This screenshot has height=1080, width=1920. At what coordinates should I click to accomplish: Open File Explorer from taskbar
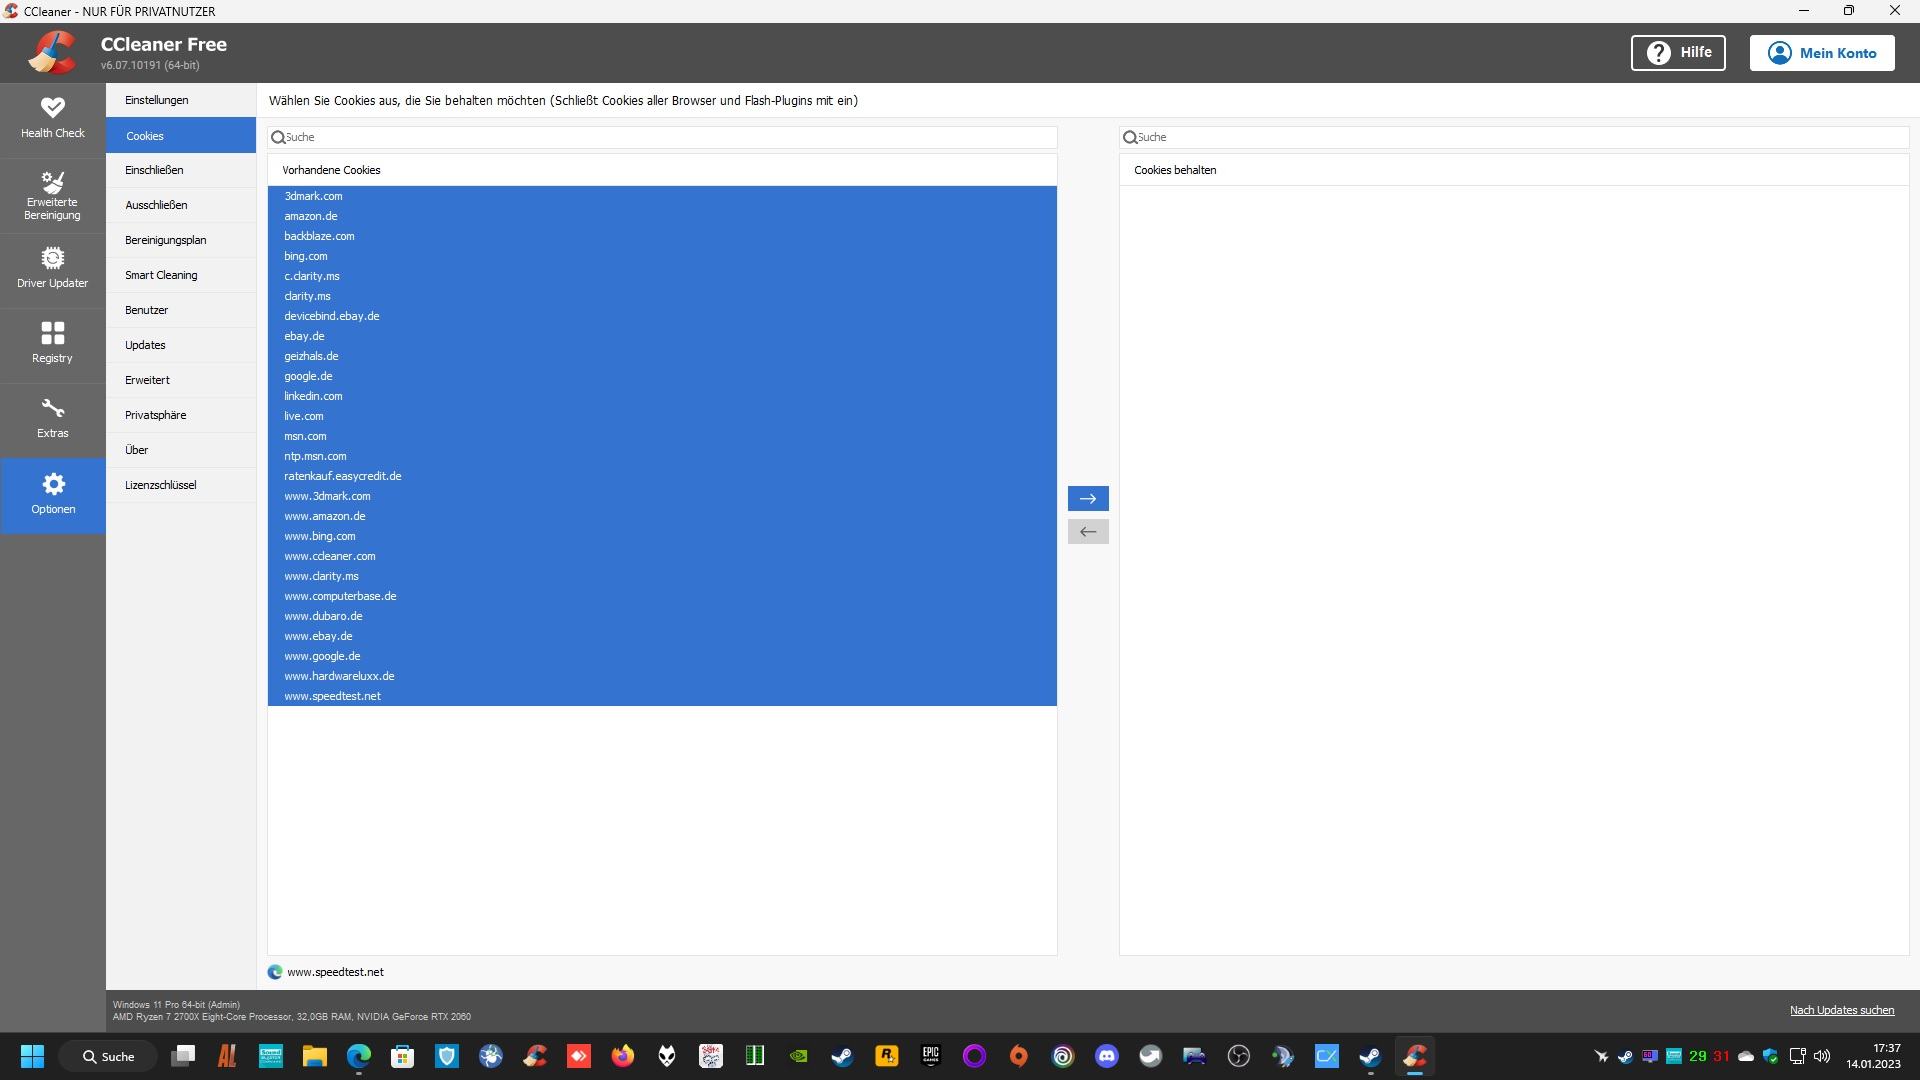(315, 1056)
